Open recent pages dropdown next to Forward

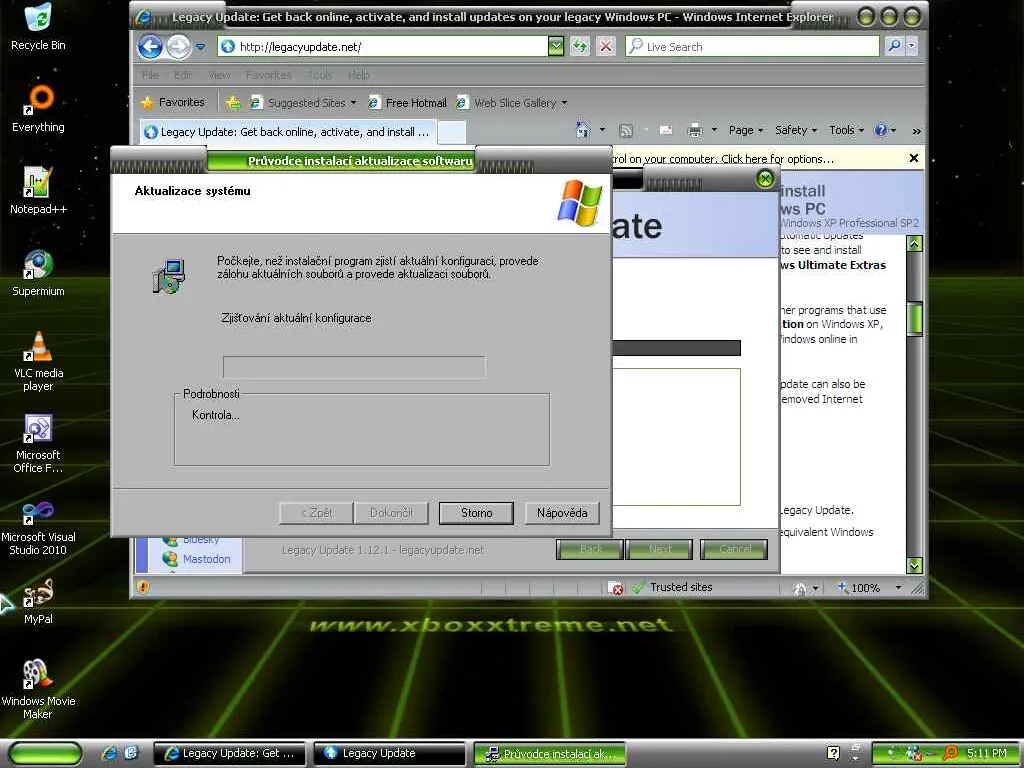point(200,47)
